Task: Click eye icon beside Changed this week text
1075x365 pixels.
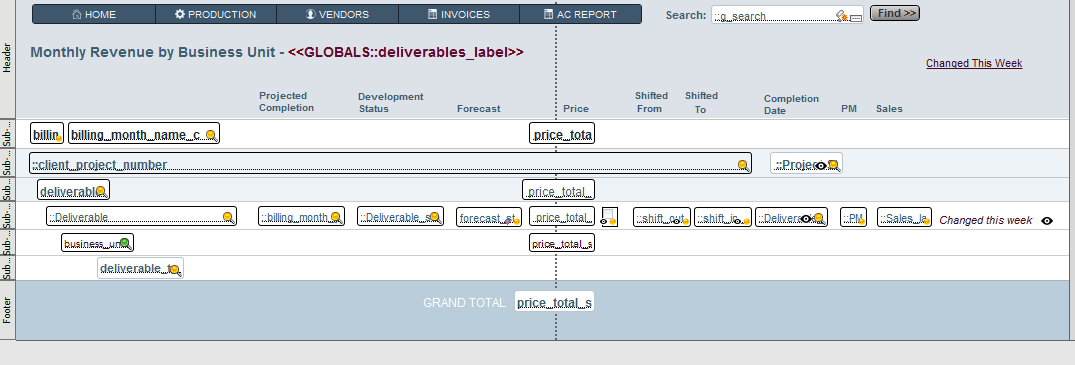Action: 1047,221
